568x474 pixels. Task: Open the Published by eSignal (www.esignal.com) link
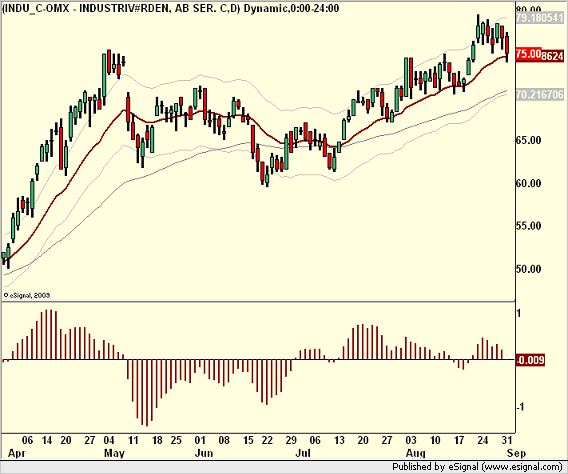(477, 467)
